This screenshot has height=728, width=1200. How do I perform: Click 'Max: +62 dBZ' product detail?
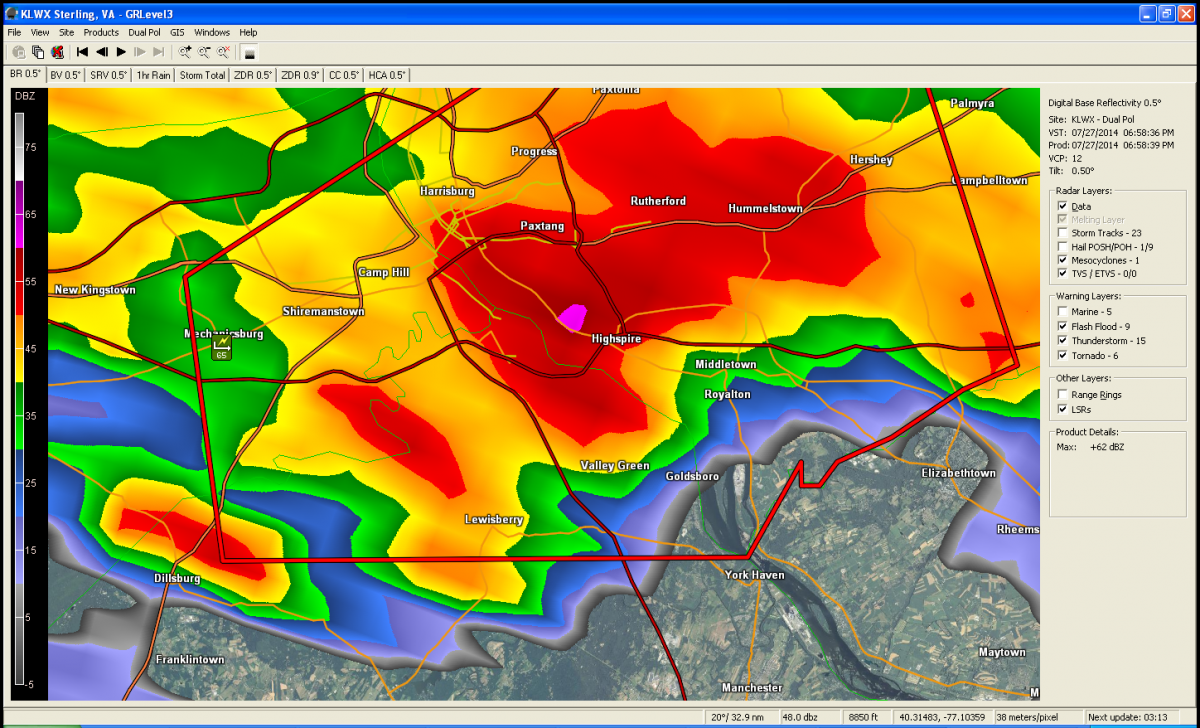pyautogui.click(x=1090, y=446)
